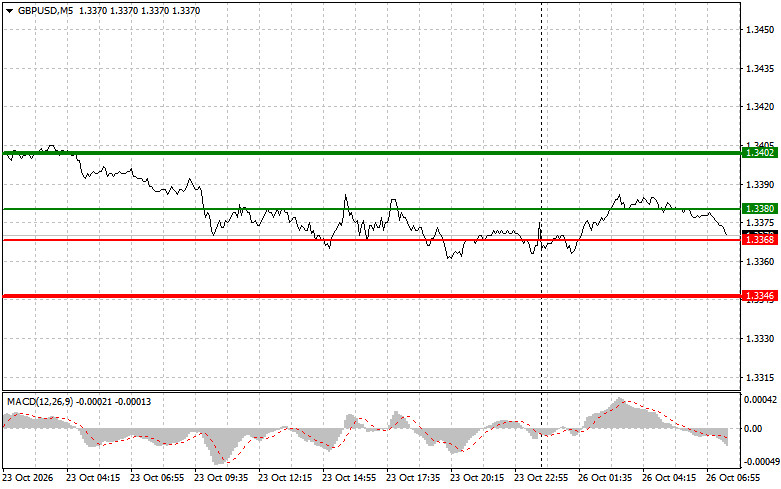This screenshot has width=781, height=489.
Task: Select the thick red 1.3346 horizontal line
Action: coord(372,296)
